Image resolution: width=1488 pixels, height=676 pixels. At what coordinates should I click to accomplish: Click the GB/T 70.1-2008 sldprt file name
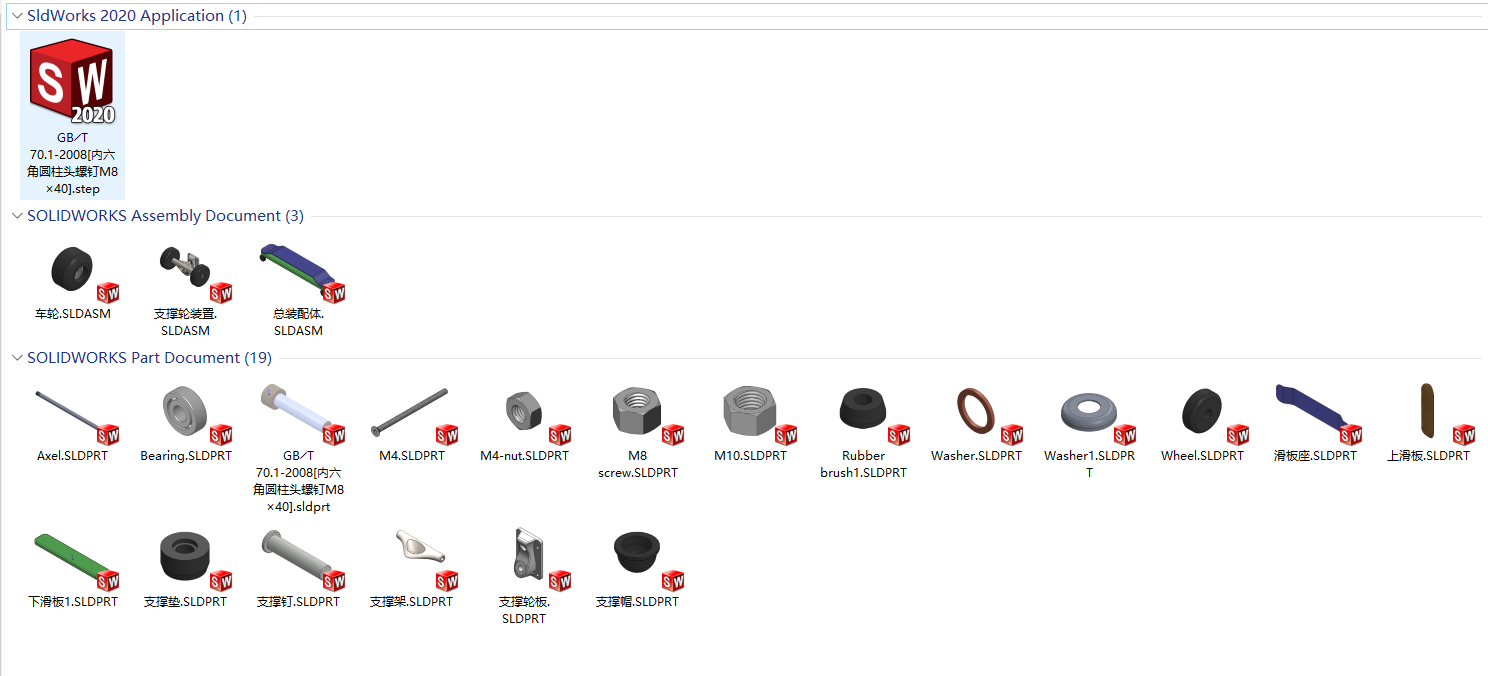299,481
